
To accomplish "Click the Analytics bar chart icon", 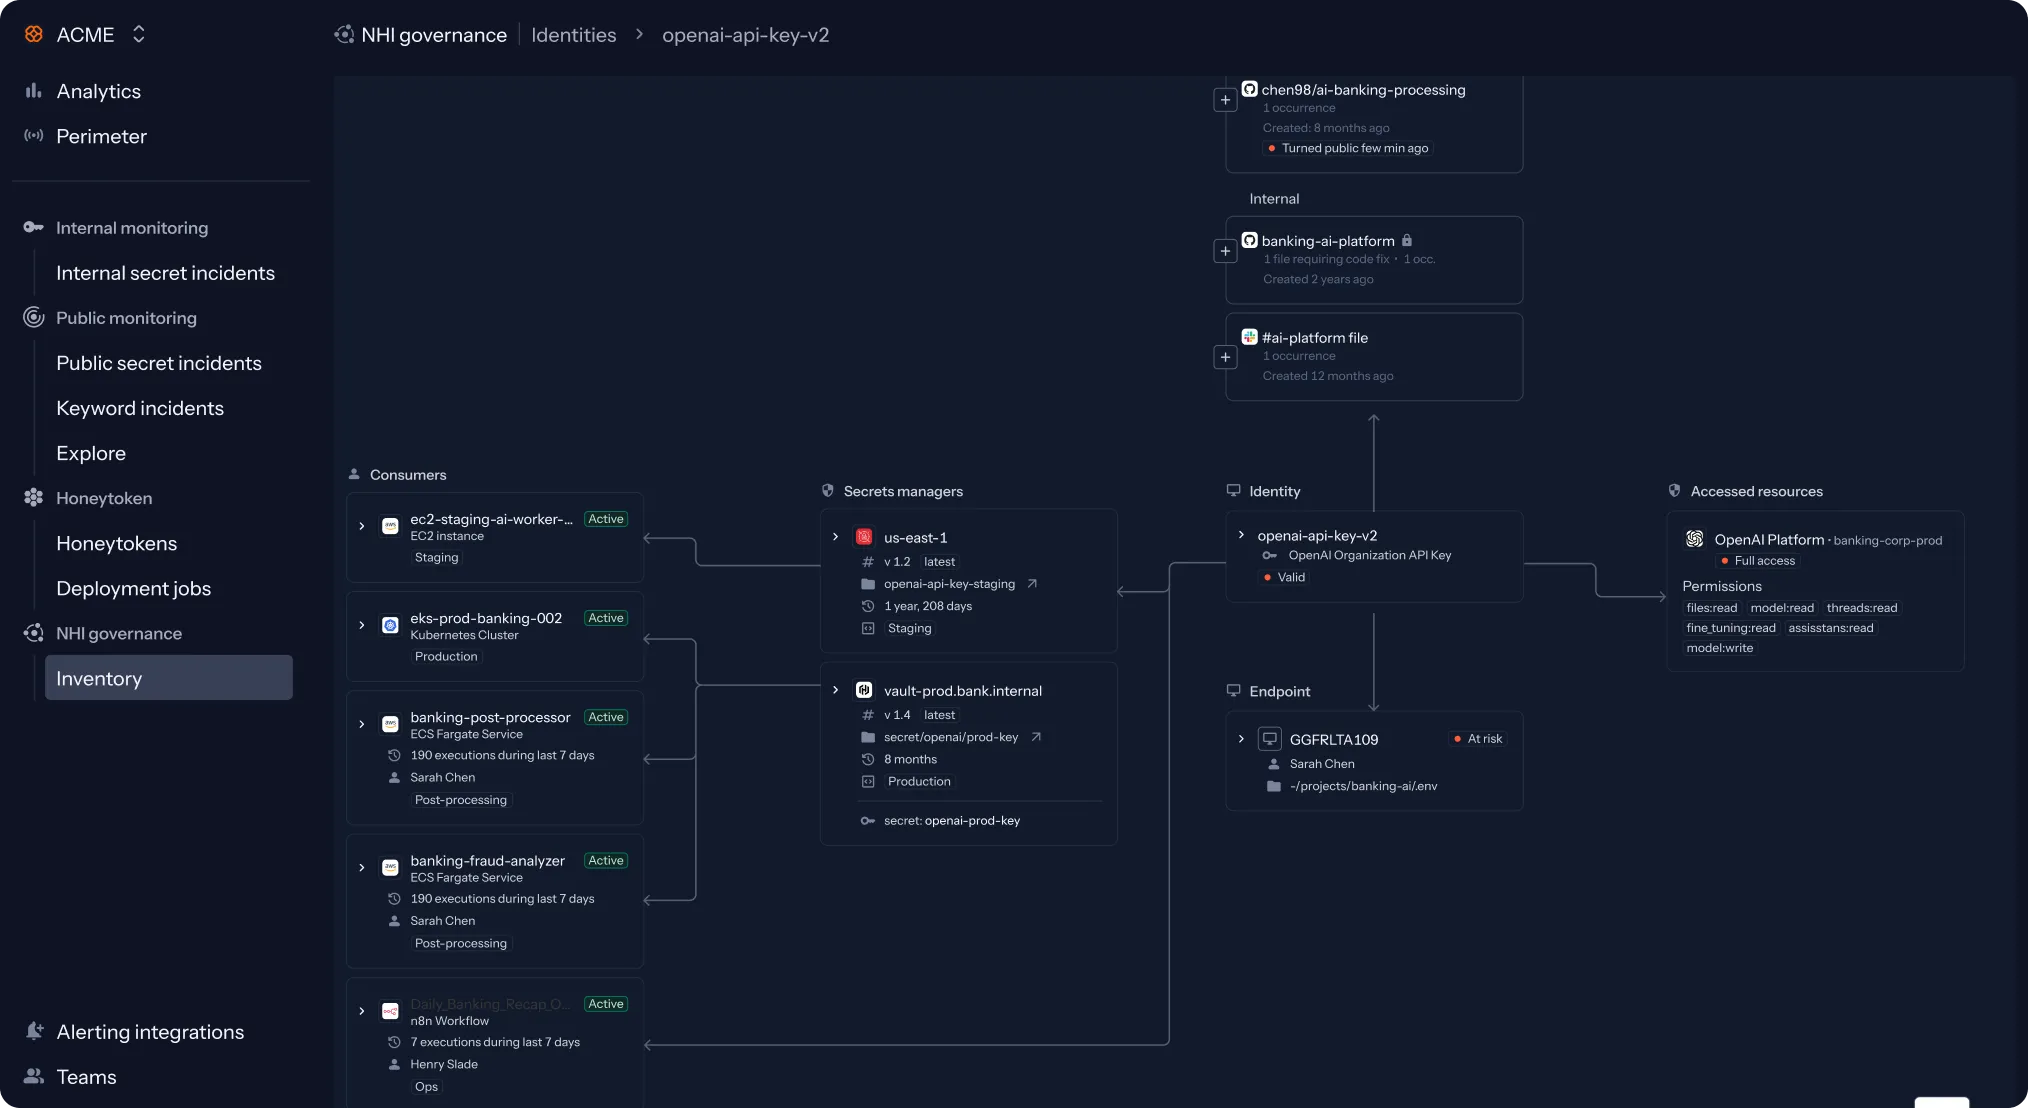I will [34, 90].
